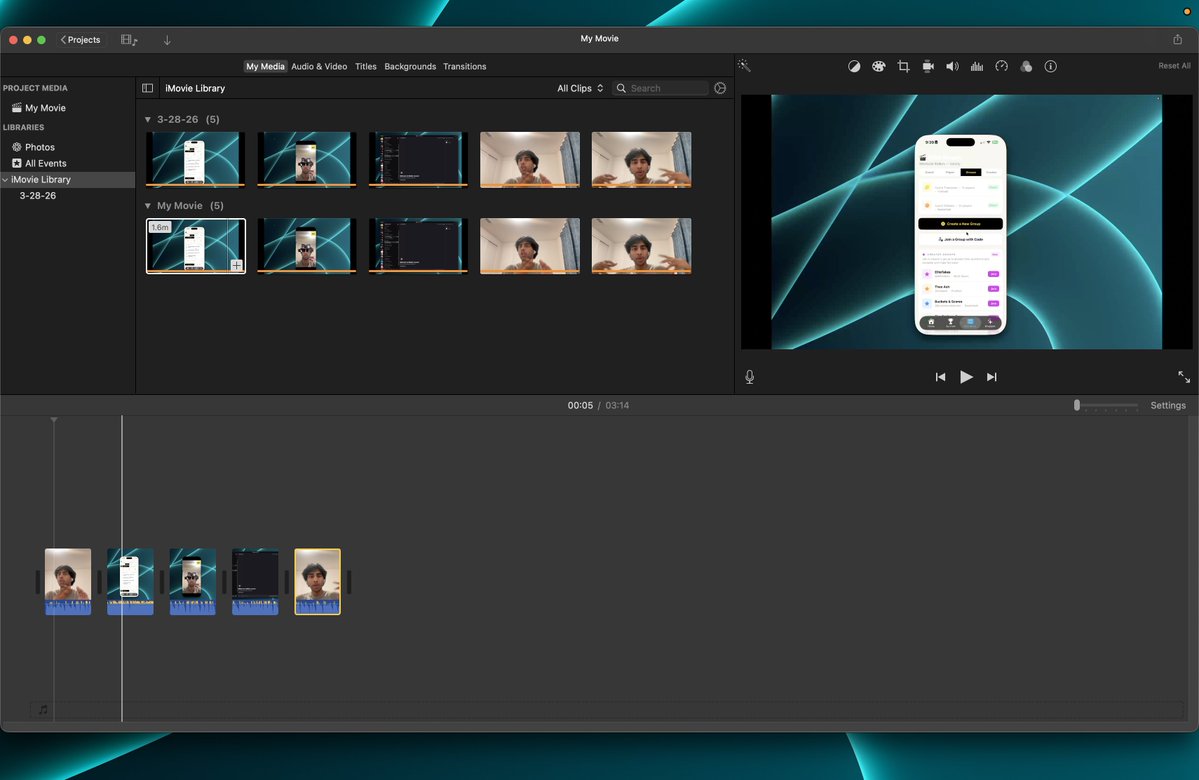This screenshot has height=780, width=1199.
Task: Skip to the next clip
Action: pos(992,377)
